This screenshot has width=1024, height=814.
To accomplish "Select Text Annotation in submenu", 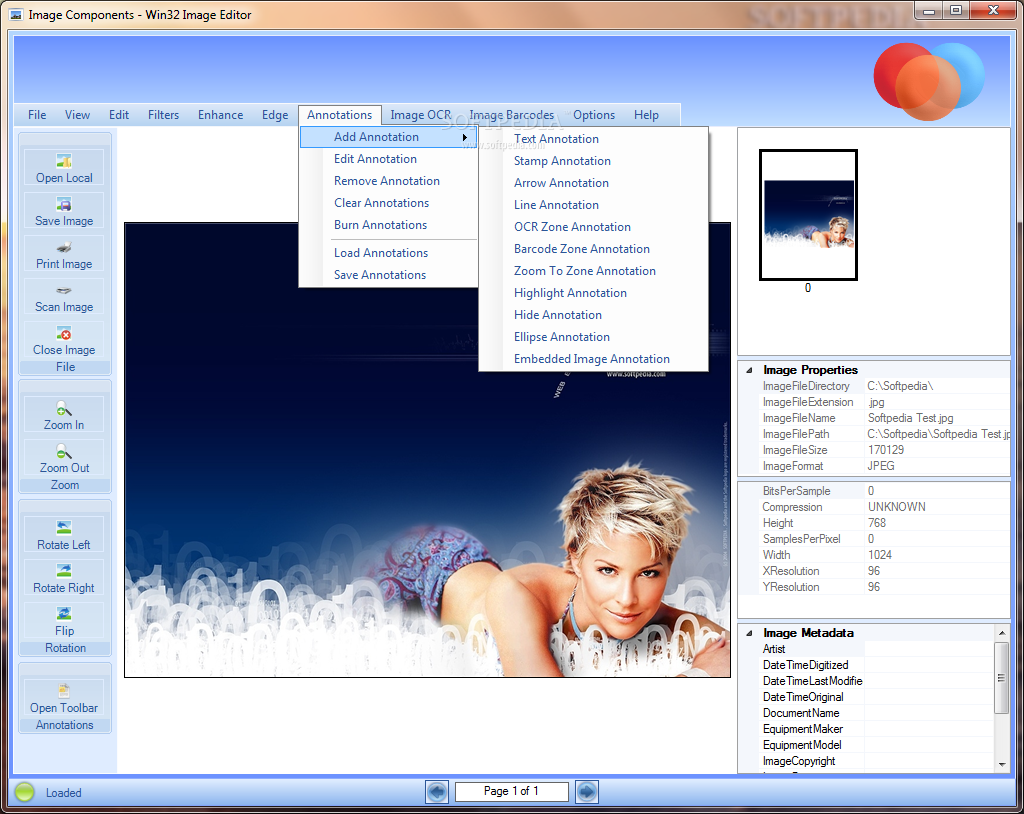I will tap(593, 139).
